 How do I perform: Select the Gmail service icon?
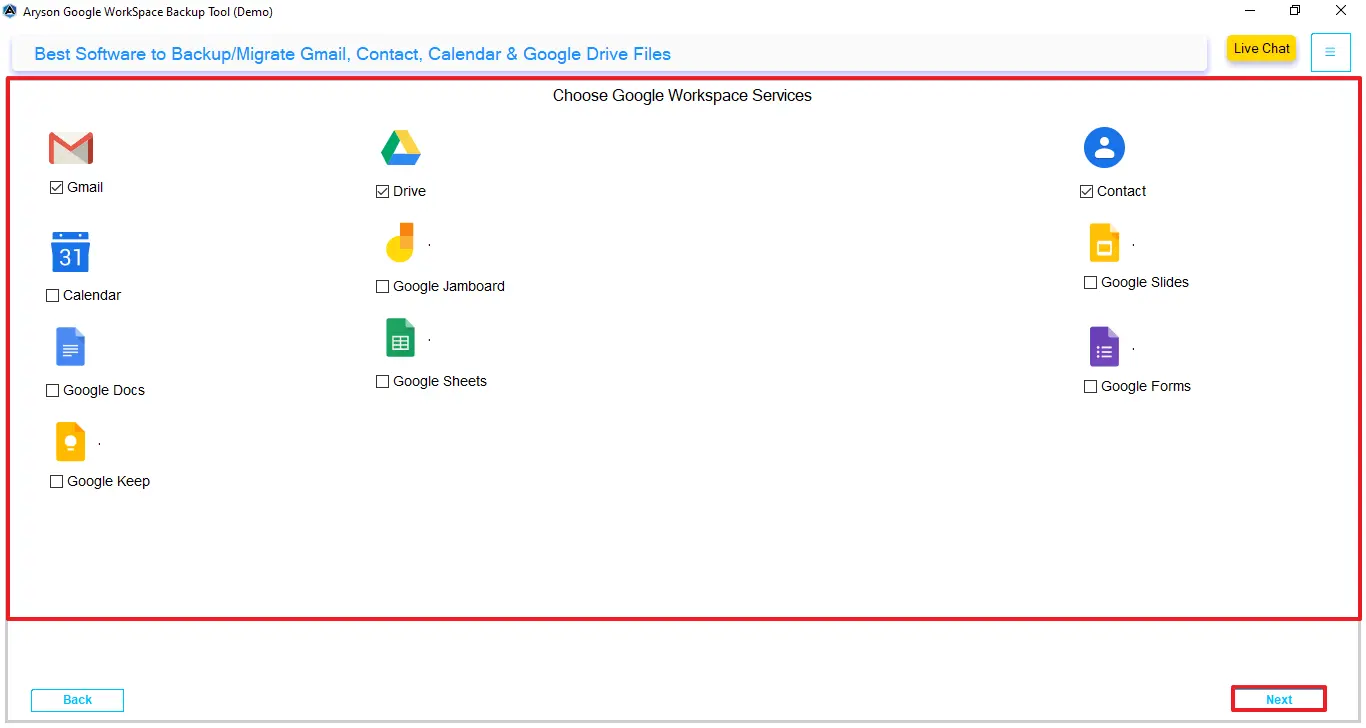pyautogui.click(x=71, y=147)
